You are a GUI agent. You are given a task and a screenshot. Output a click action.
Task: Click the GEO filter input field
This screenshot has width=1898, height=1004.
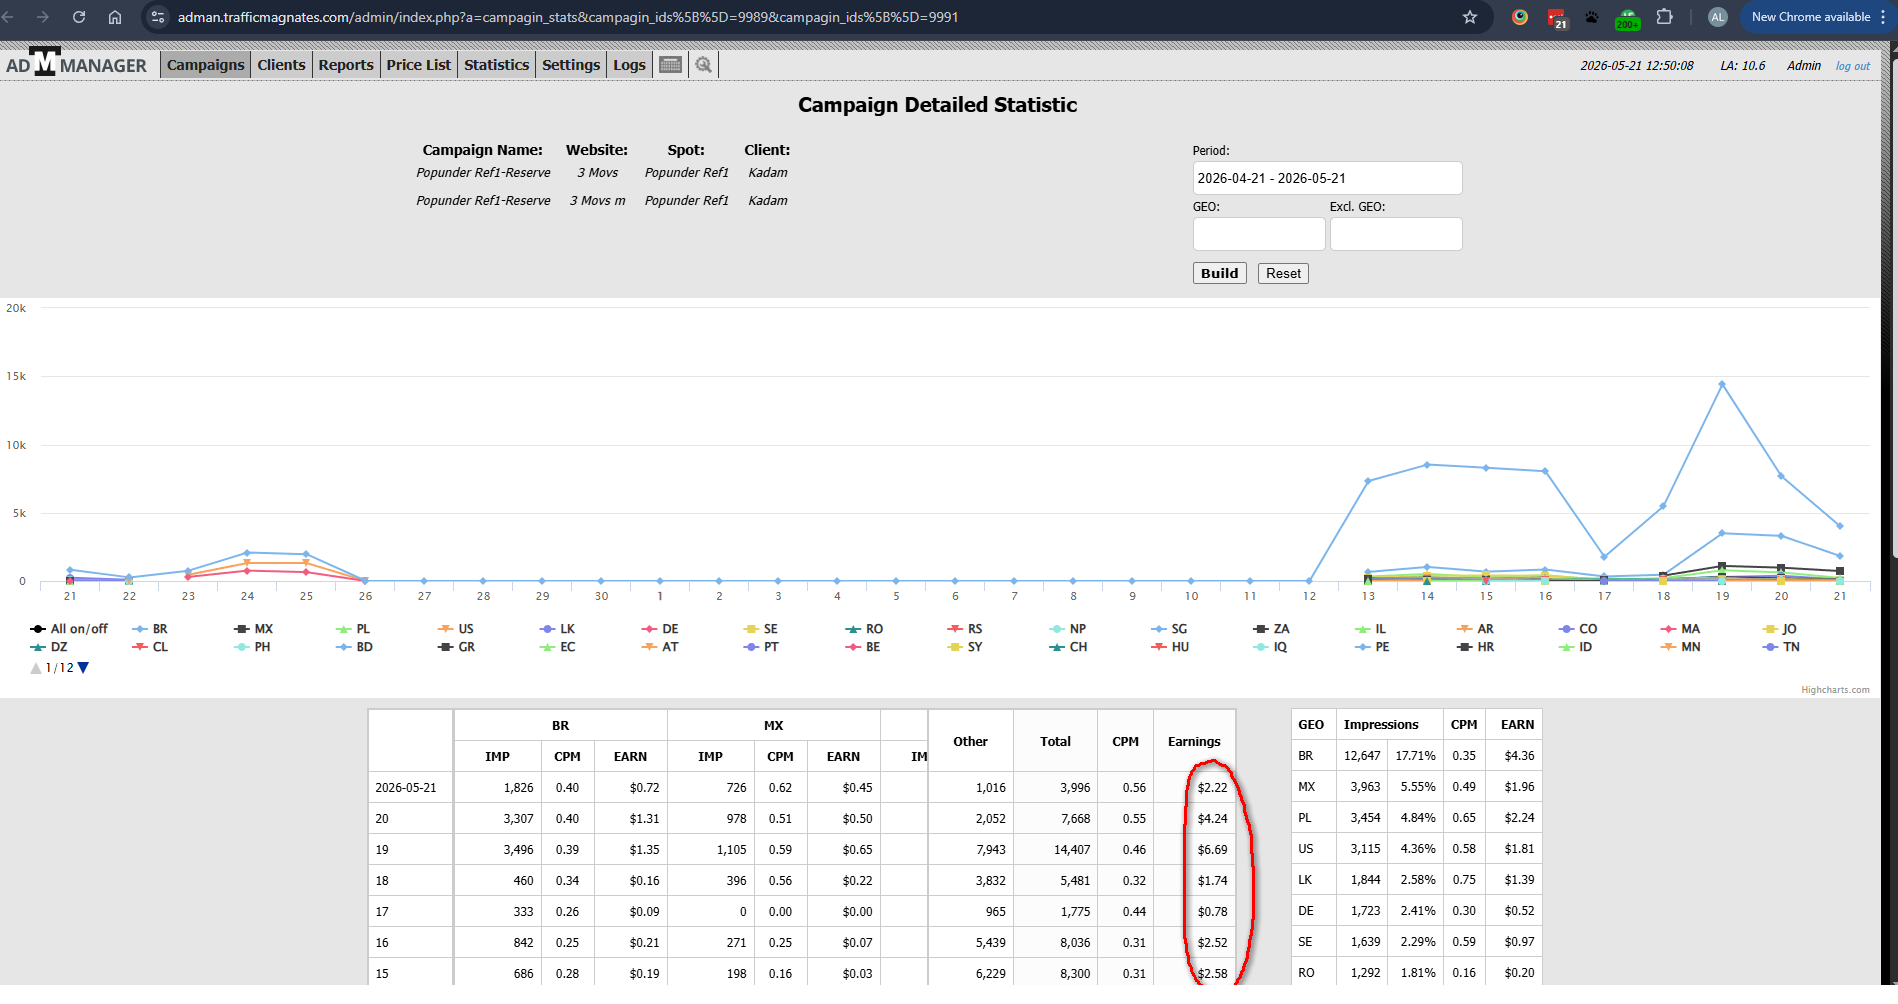pyautogui.click(x=1258, y=234)
